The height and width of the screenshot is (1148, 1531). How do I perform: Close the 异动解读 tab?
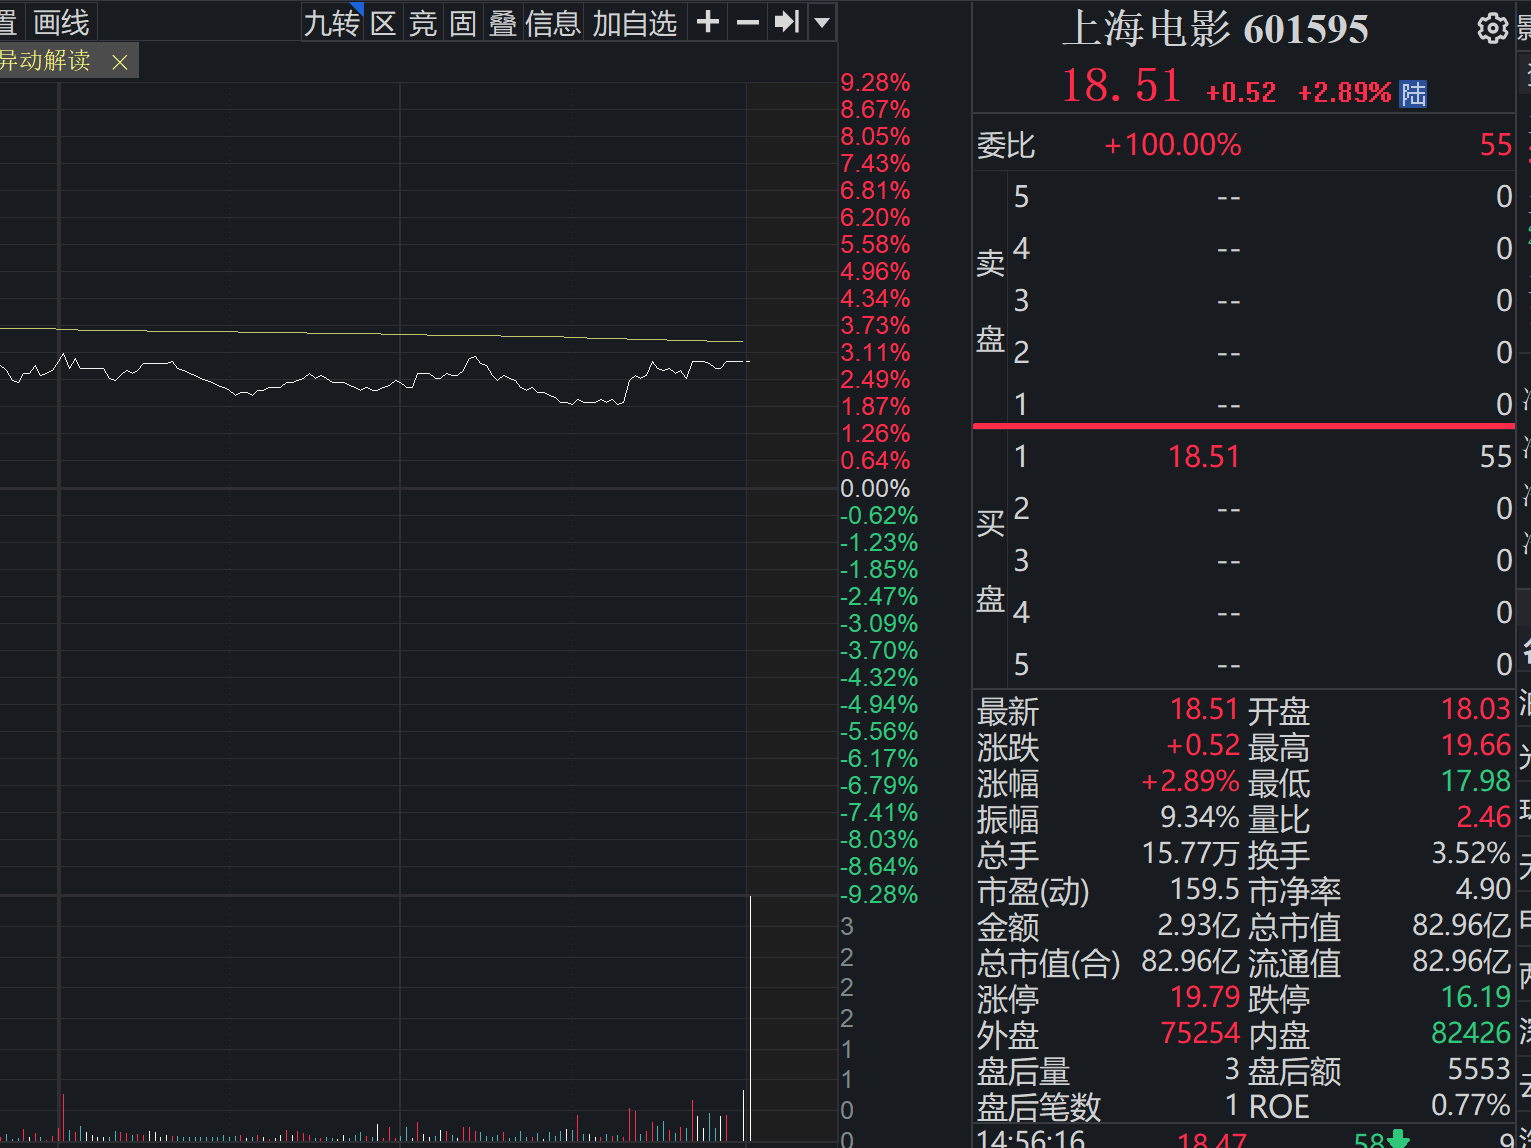pos(120,62)
